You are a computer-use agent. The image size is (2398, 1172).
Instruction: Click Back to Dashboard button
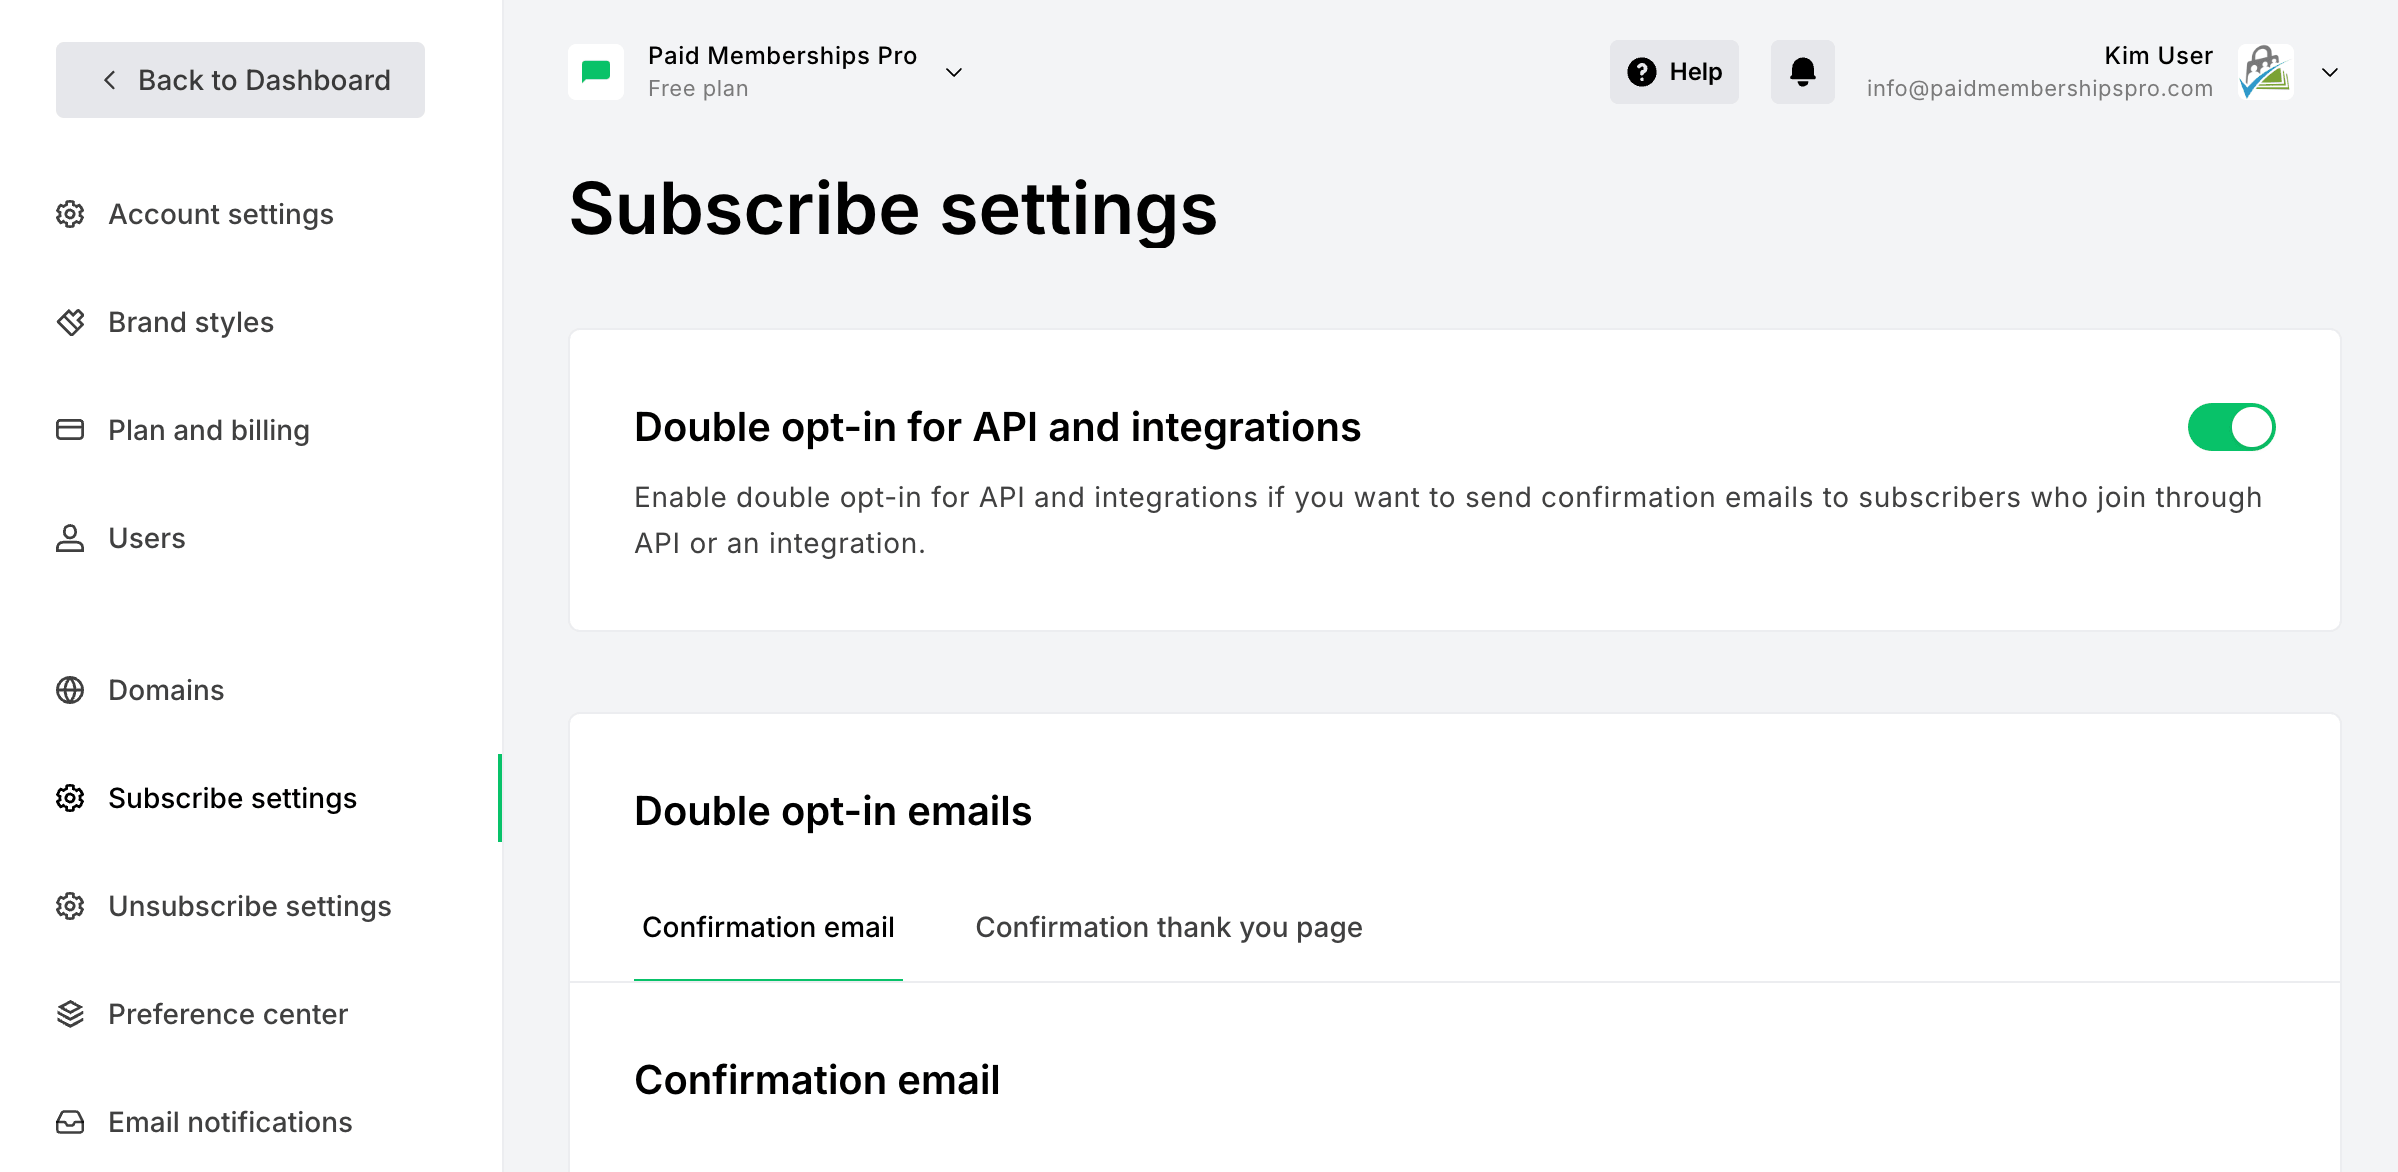240,80
